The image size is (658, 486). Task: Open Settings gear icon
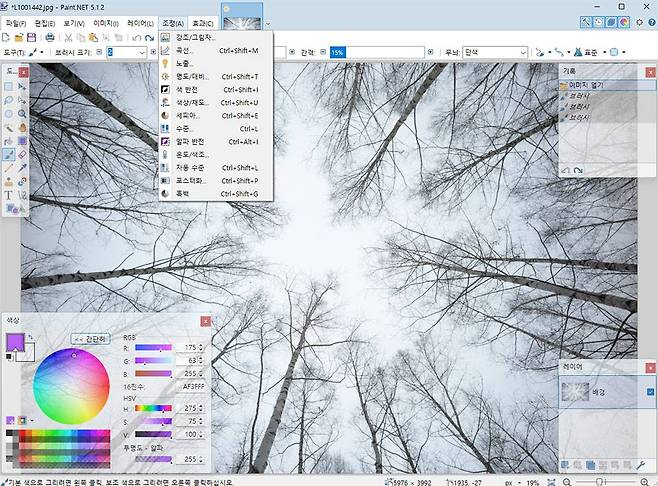[640, 22]
